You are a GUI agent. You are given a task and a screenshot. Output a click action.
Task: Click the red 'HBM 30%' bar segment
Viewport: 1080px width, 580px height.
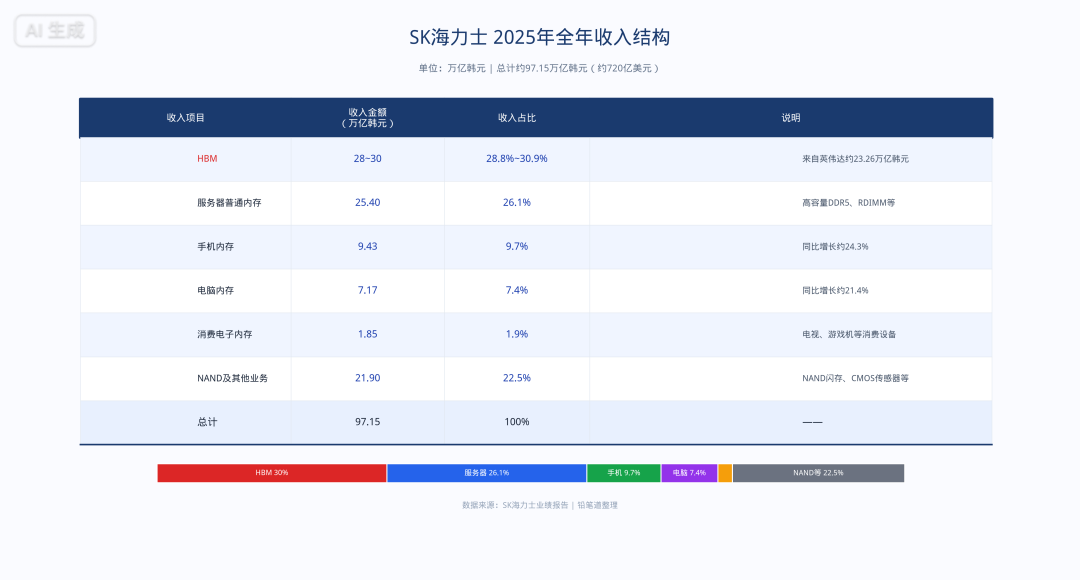(x=272, y=473)
